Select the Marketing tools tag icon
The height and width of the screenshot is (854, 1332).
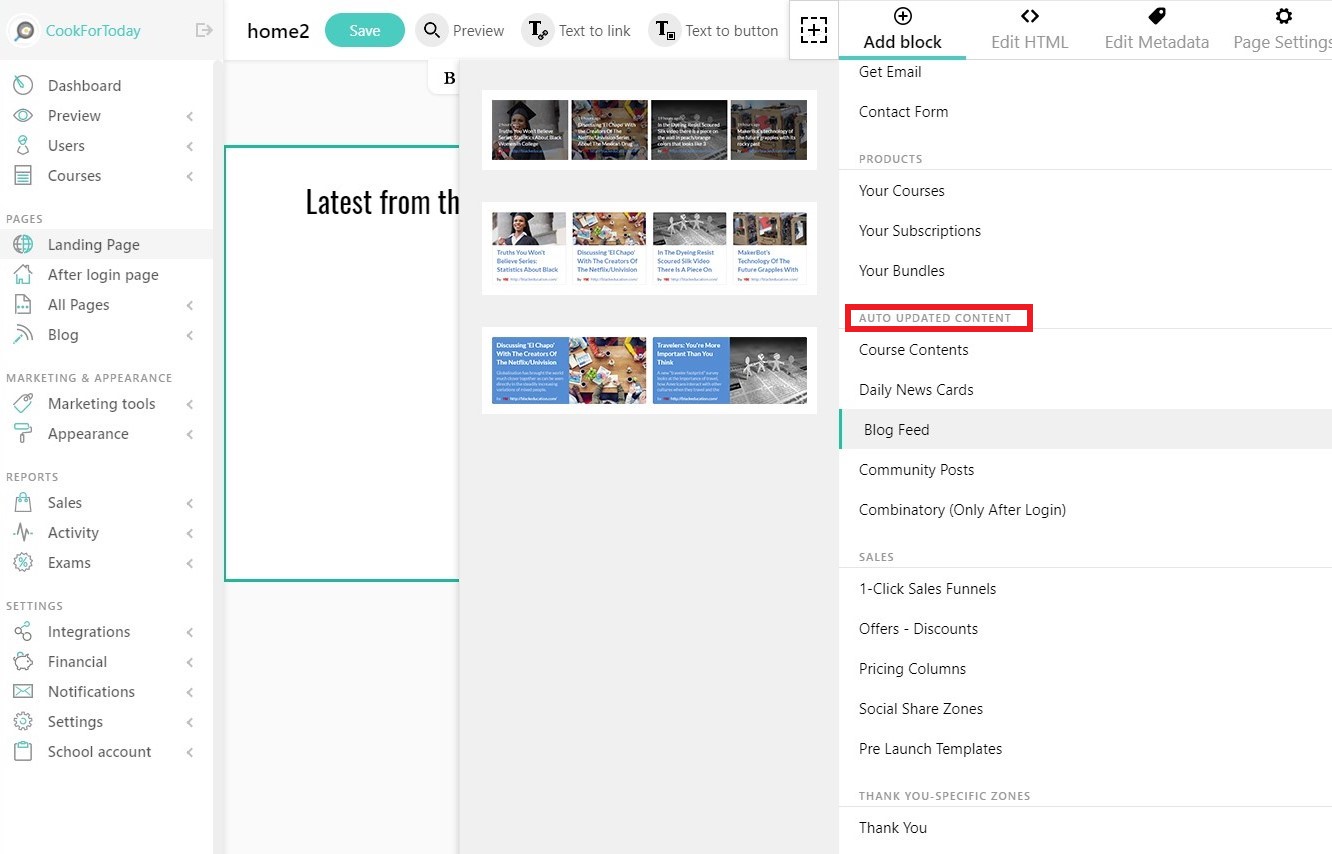pyautogui.click(x=23, y=404)
